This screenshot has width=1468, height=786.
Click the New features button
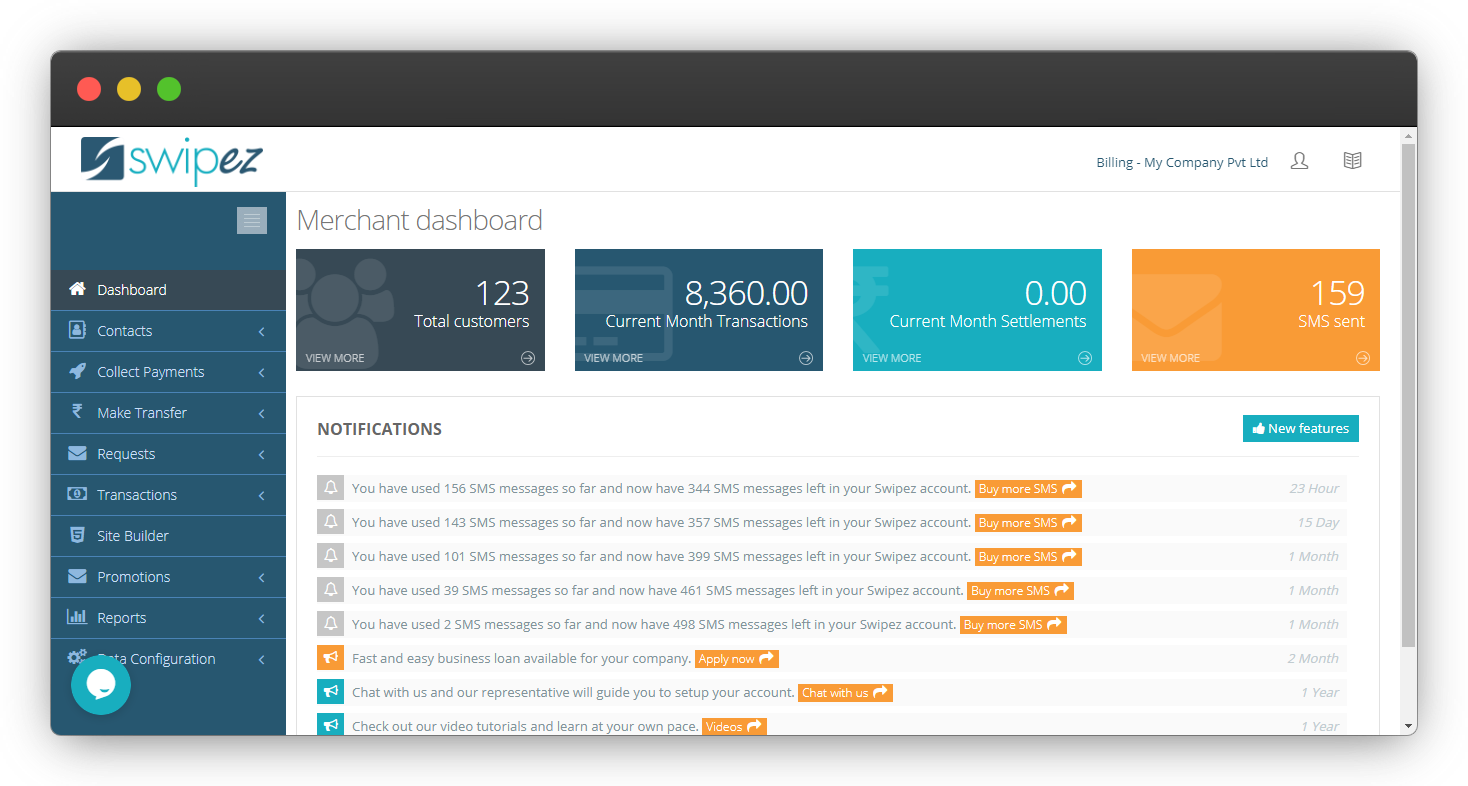point(1300,427)
